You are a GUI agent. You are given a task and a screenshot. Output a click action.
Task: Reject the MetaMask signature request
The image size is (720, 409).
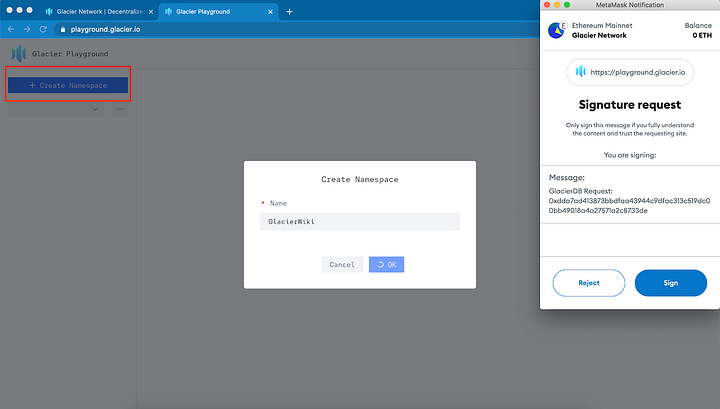coord(589,283)
